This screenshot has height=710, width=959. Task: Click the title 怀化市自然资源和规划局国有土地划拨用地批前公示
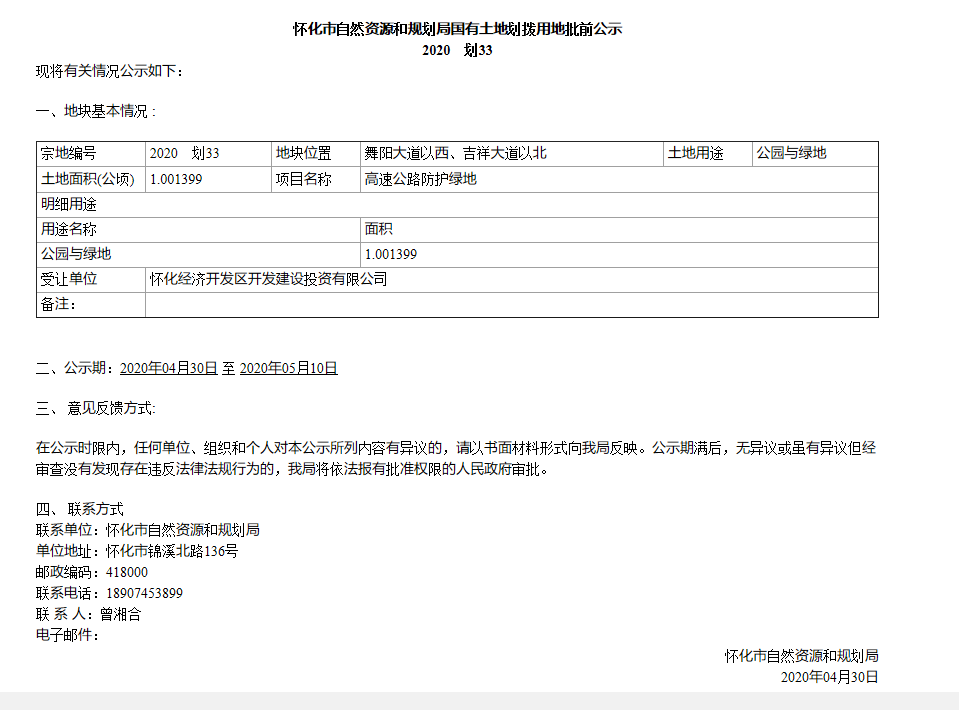coord(457,29)
